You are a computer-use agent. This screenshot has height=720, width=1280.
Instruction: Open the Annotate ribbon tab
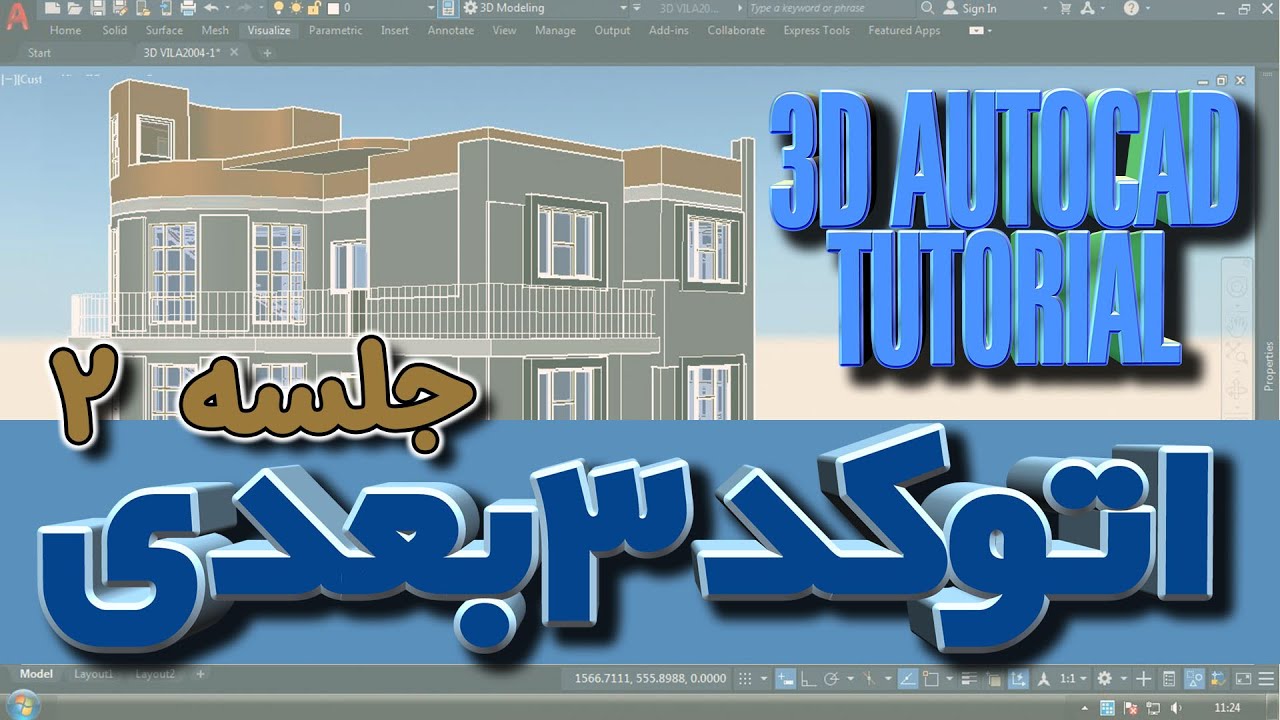coord(450,30)
